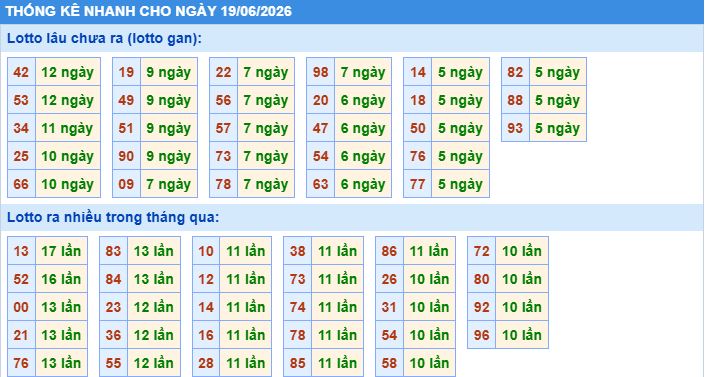Click the "10 lần" cell beside number 26
The image size is (705, 377).
[x=429, y=279]
